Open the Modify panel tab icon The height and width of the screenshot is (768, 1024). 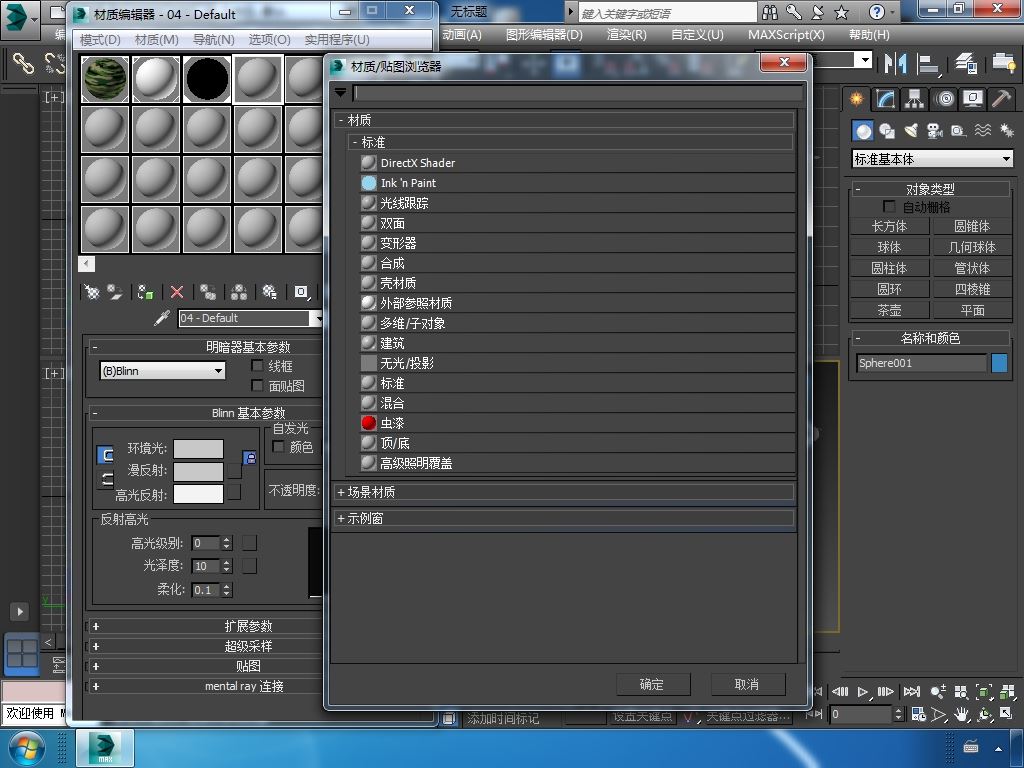[886, 99]
